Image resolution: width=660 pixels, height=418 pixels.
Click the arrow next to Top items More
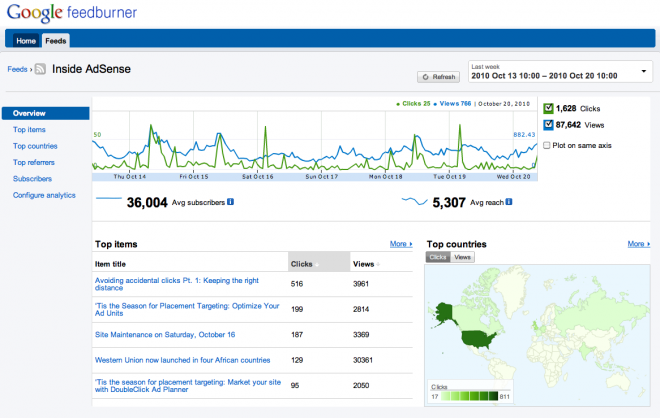(411, 244)
